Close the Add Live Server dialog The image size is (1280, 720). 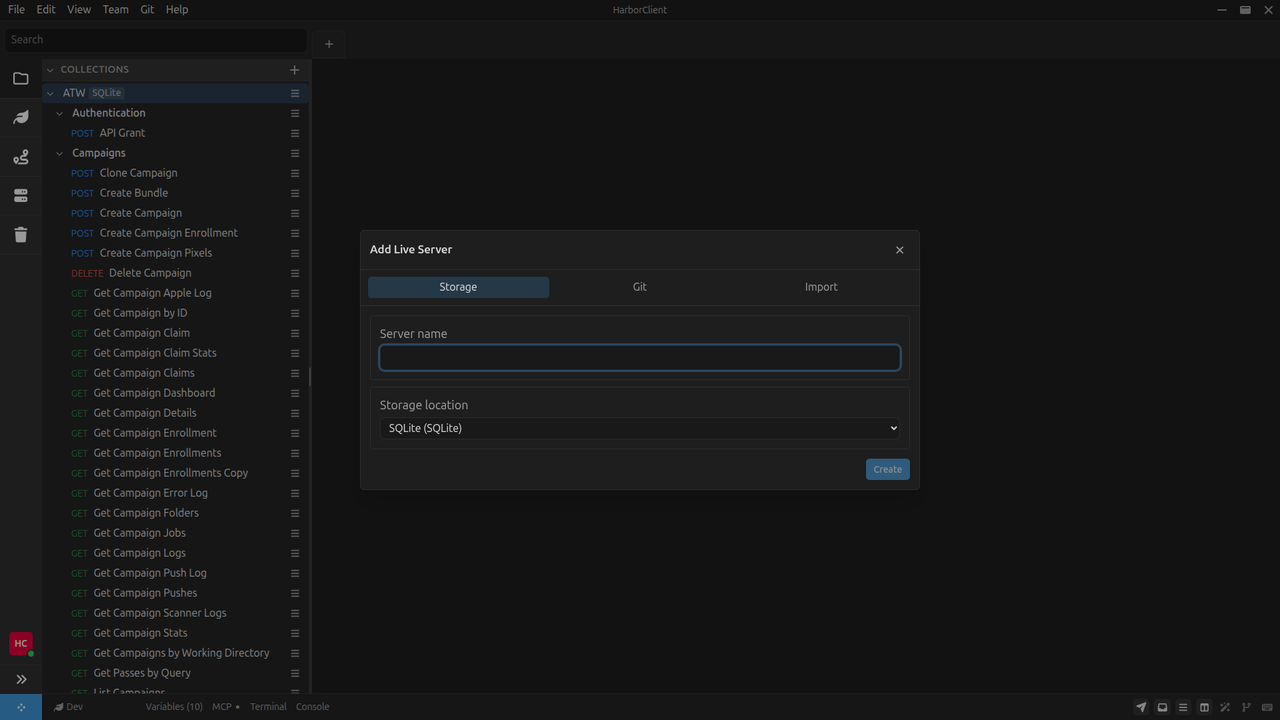coord(899,250)
